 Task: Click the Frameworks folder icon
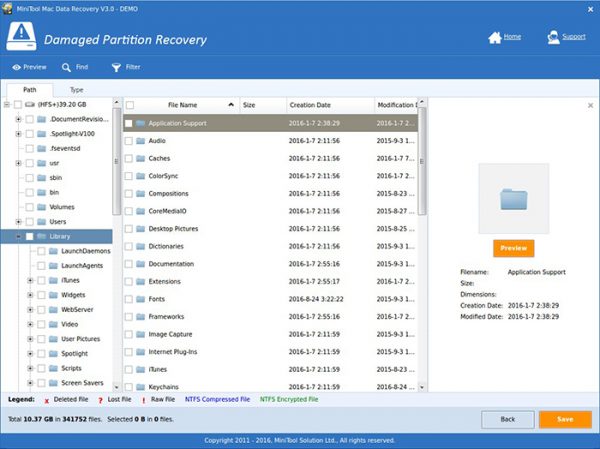coord(140,317)
